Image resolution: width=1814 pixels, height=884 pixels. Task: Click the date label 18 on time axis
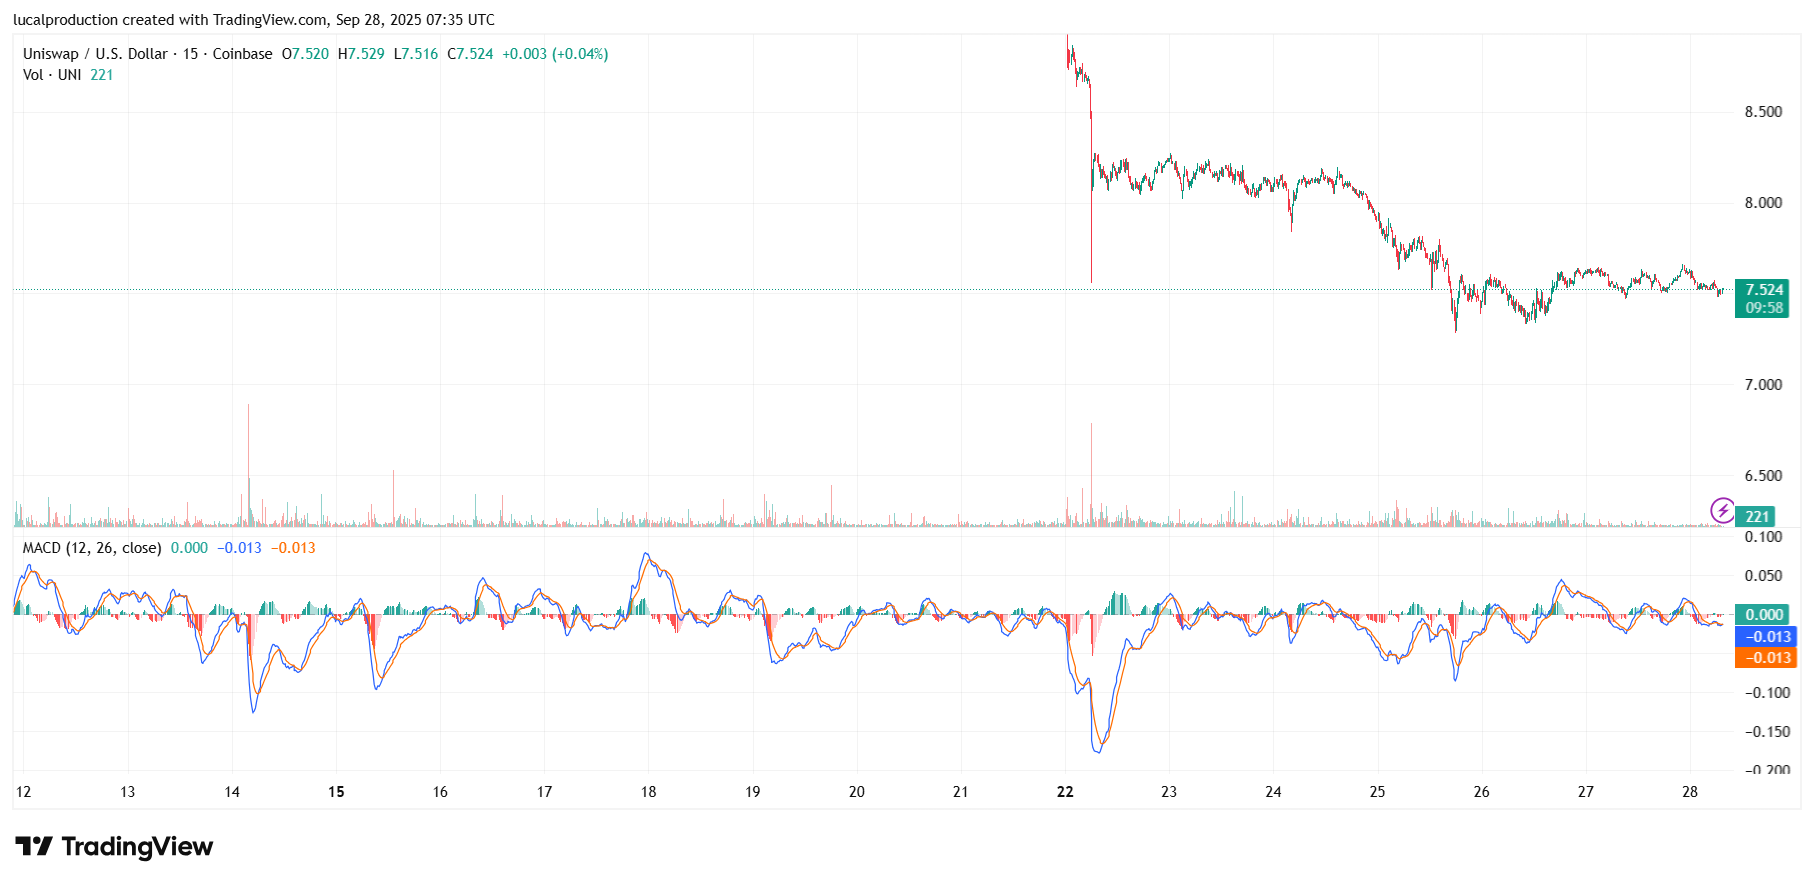648,792
